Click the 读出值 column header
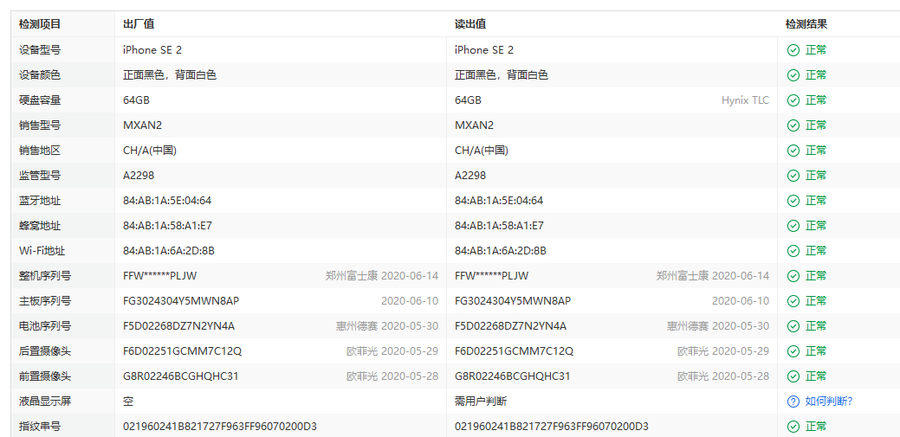 coord(471,25)
